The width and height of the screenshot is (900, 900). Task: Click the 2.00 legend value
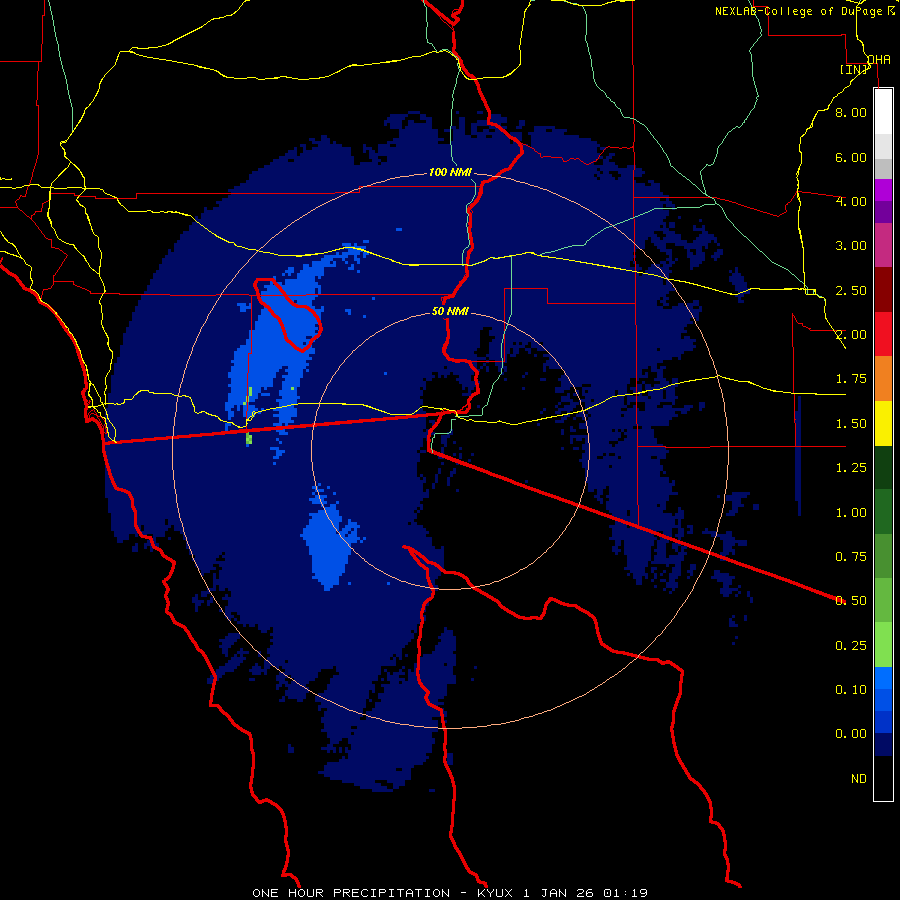pos(851,335)
